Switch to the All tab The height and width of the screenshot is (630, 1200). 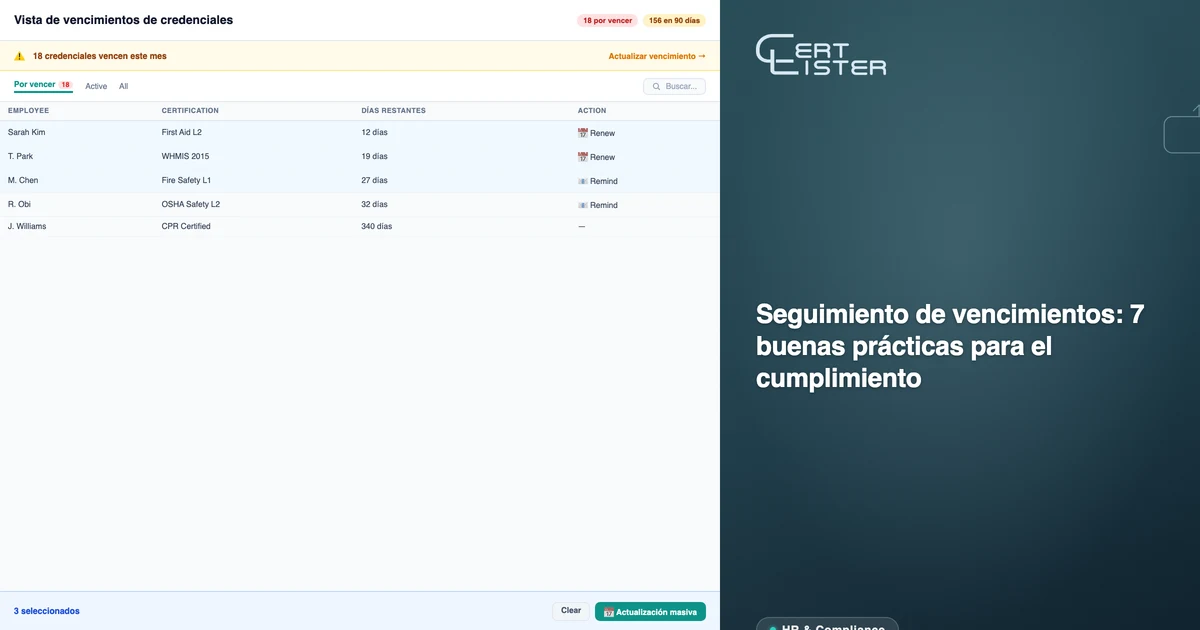(x=124, y=86)
